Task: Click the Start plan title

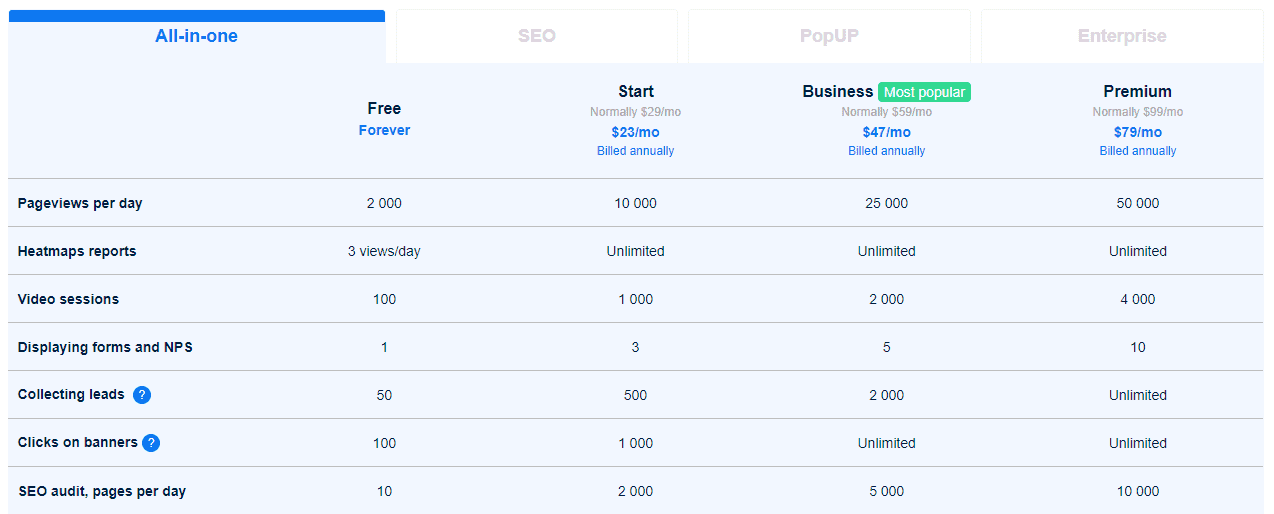Action: pos(636,91)
